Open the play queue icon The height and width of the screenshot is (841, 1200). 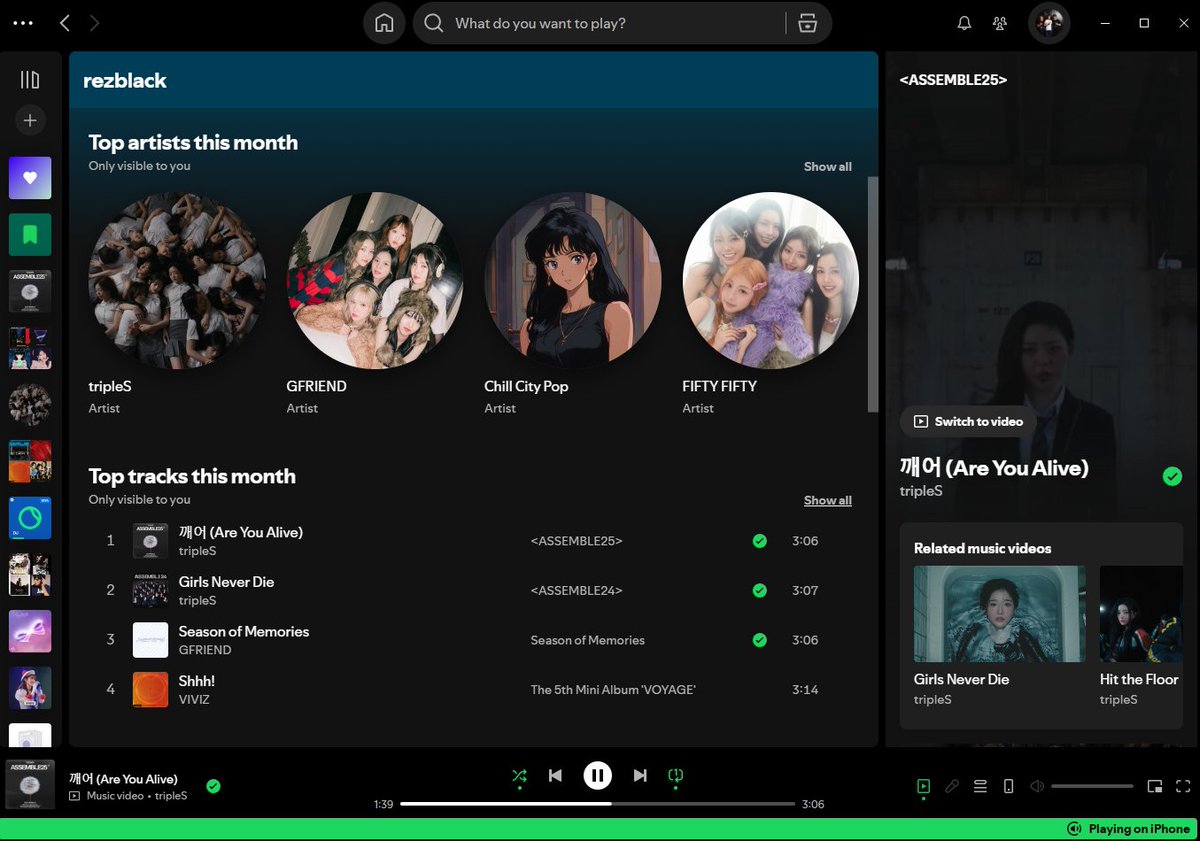pyautogui.click(x=980, y=787)
